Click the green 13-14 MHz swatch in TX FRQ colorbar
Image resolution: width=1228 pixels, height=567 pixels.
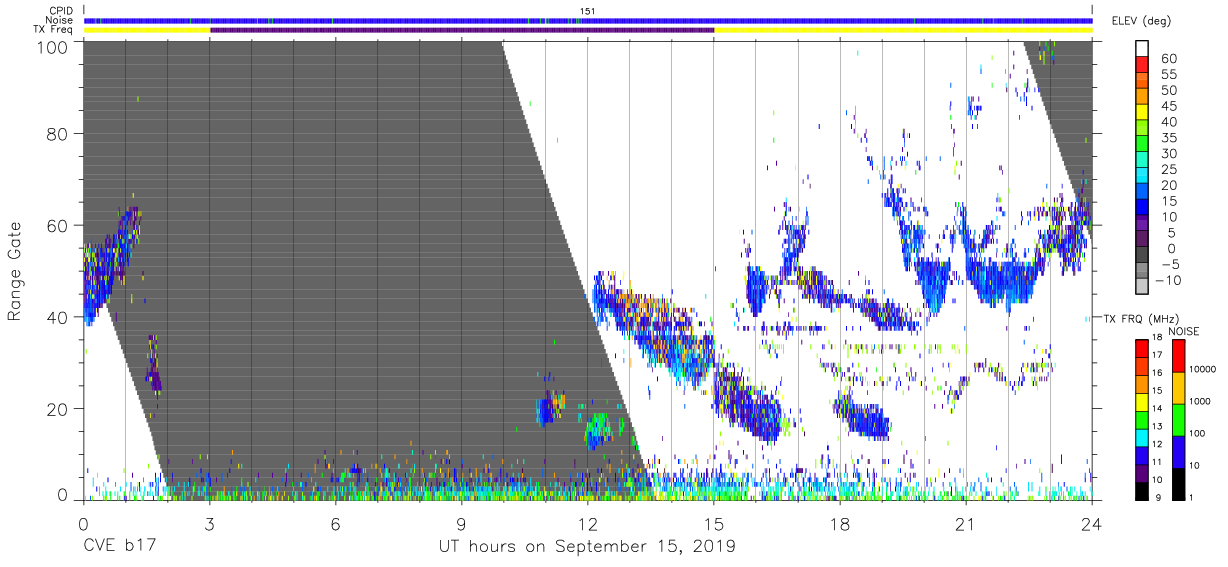point(1142,420)
